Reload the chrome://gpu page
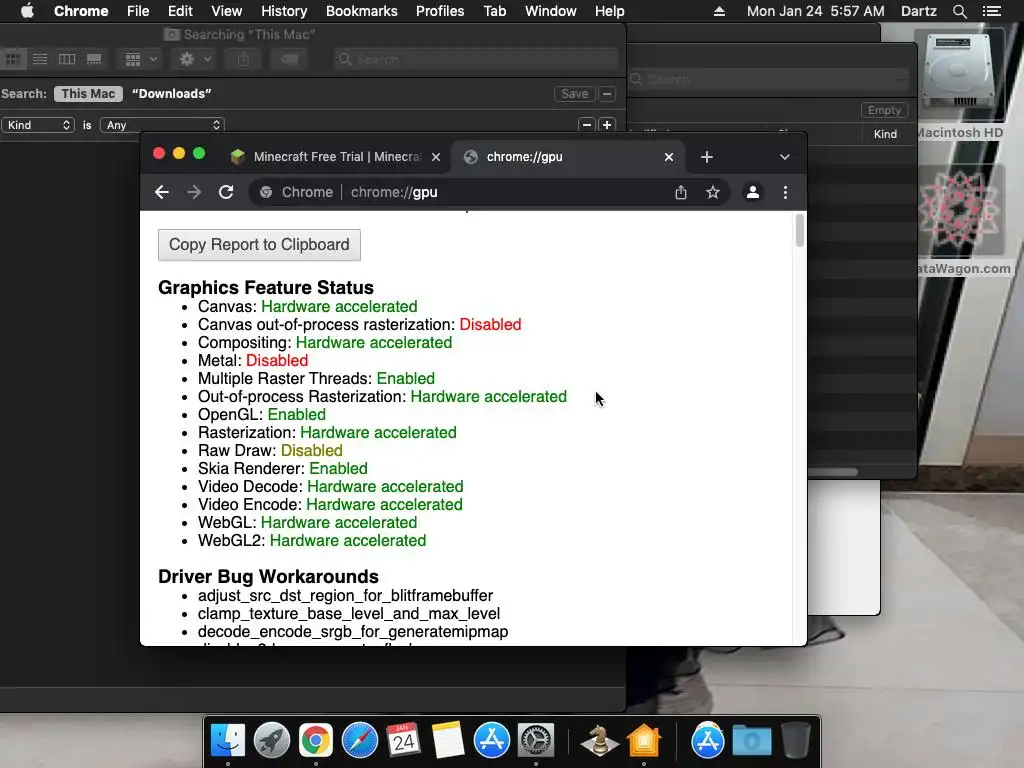 click(x=226, y=192)
